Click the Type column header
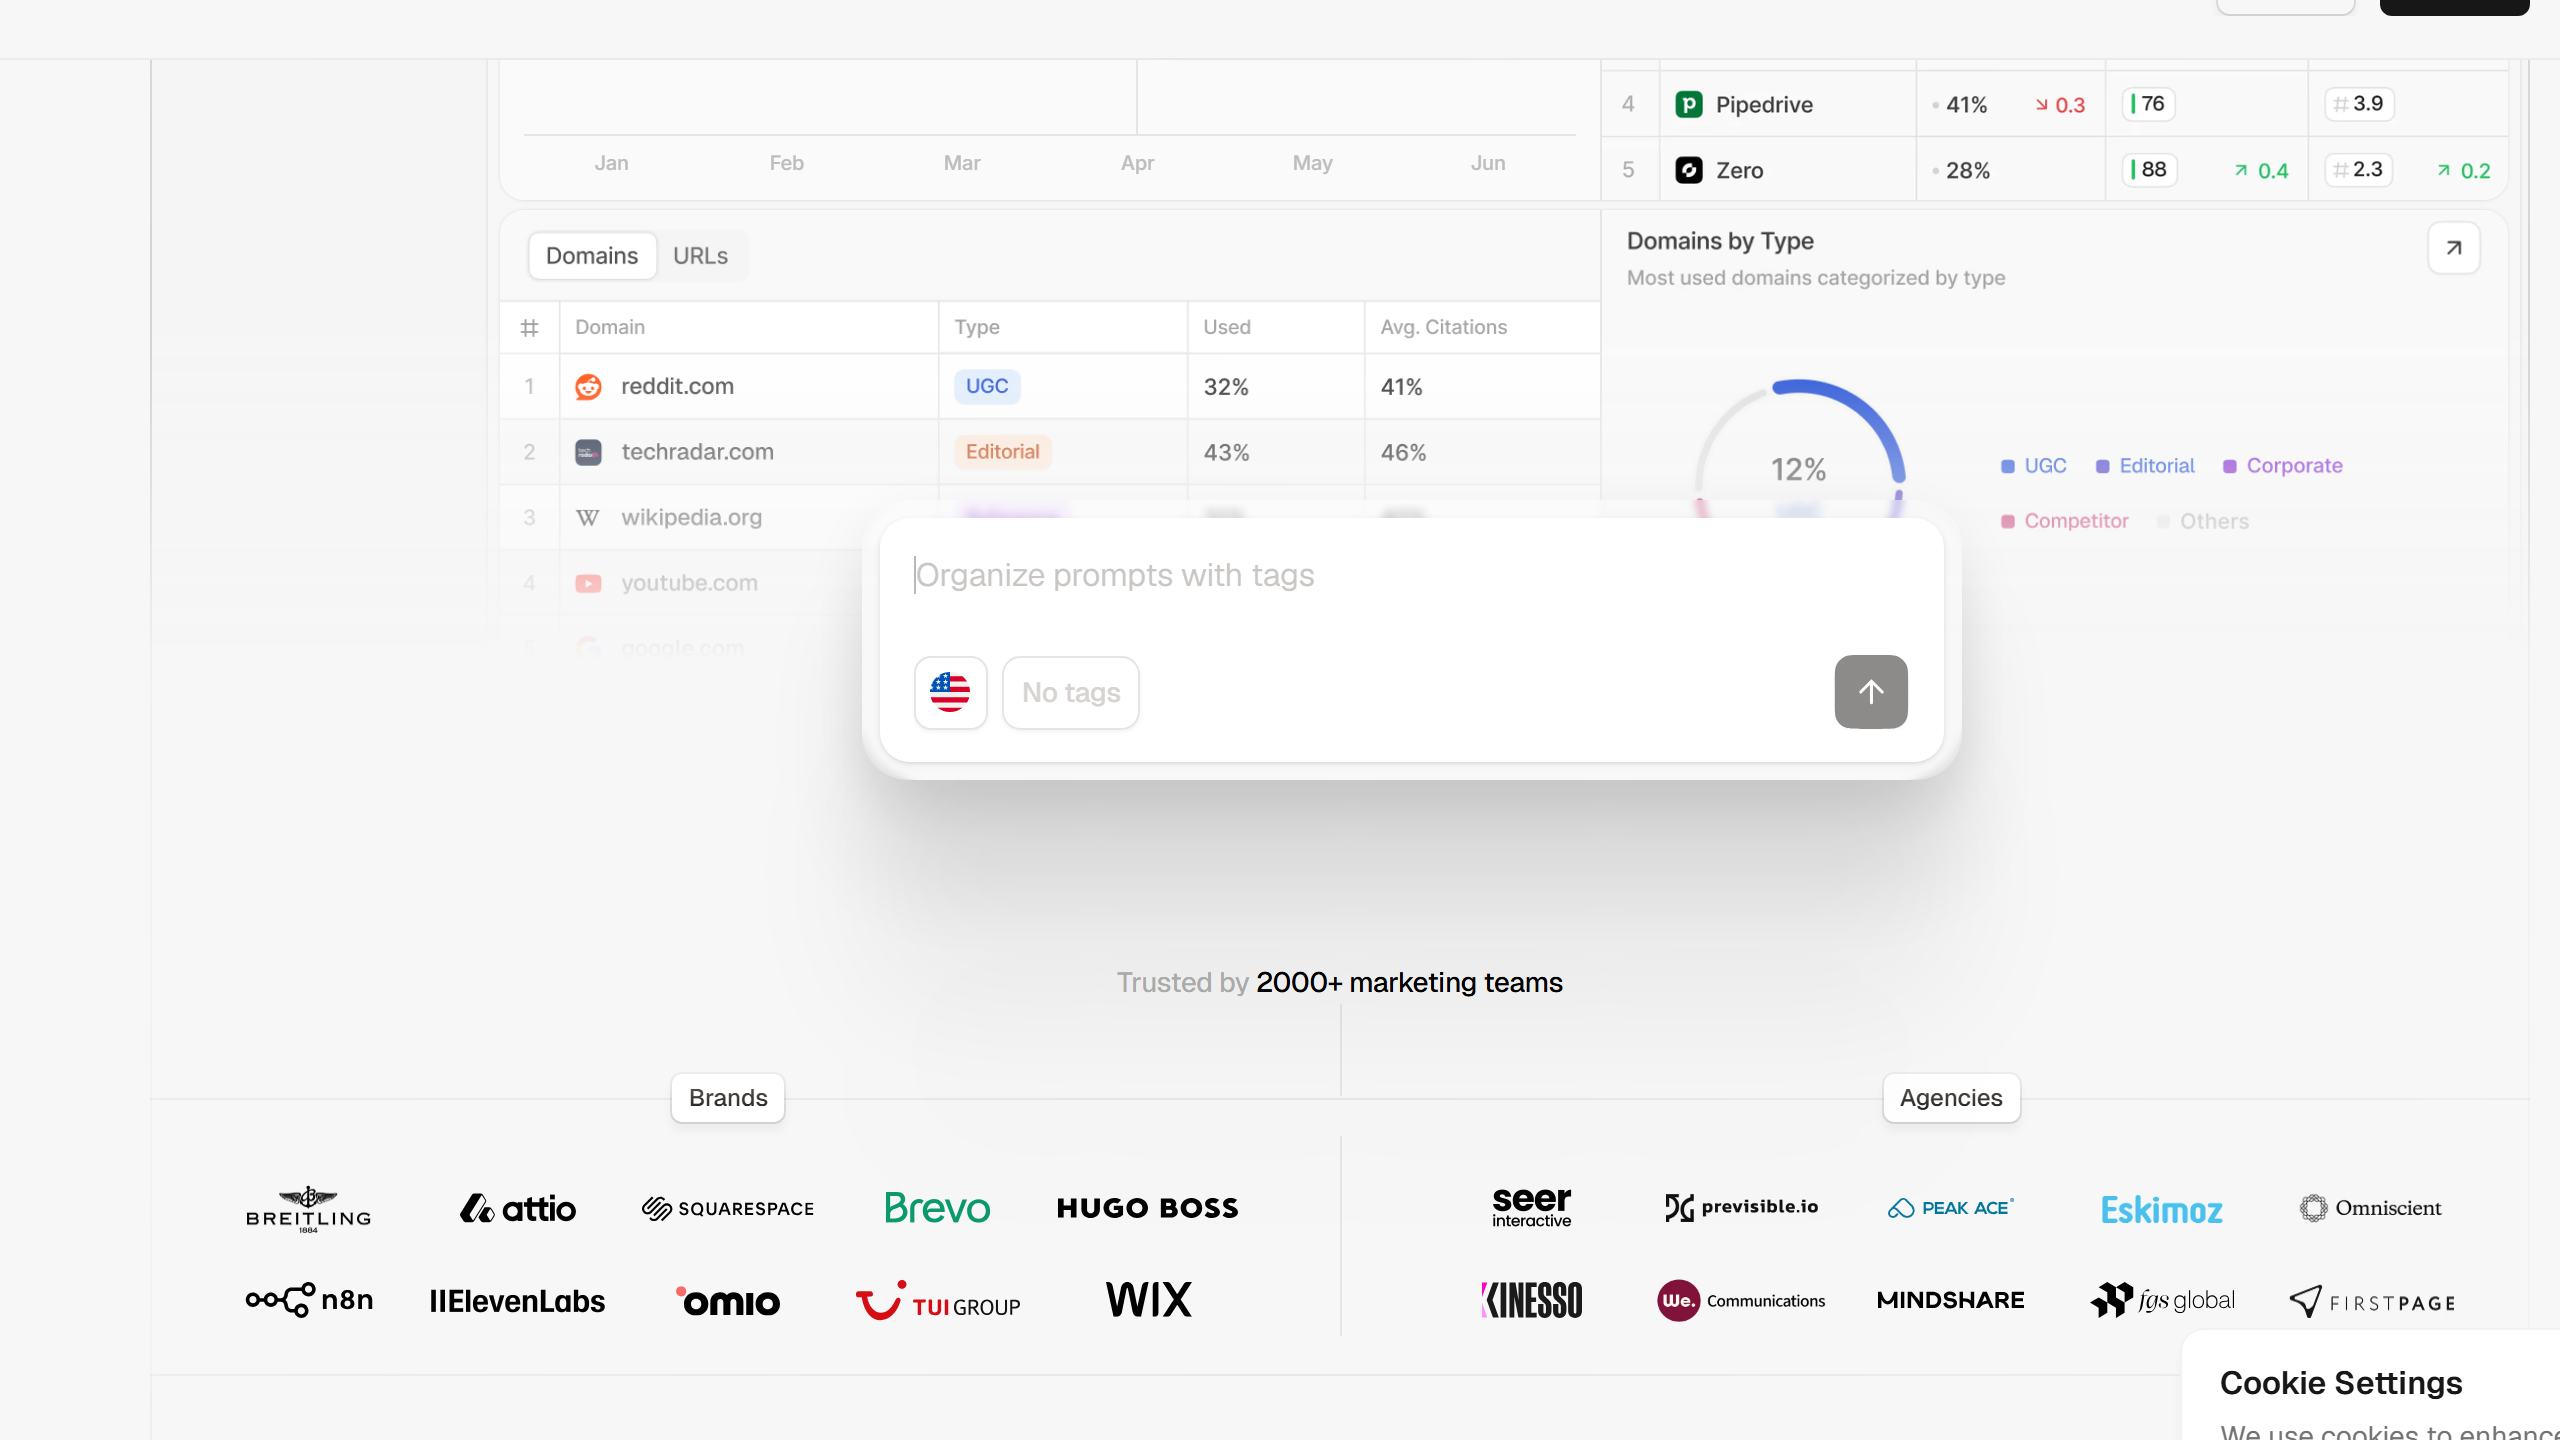 tap(977, 327)
